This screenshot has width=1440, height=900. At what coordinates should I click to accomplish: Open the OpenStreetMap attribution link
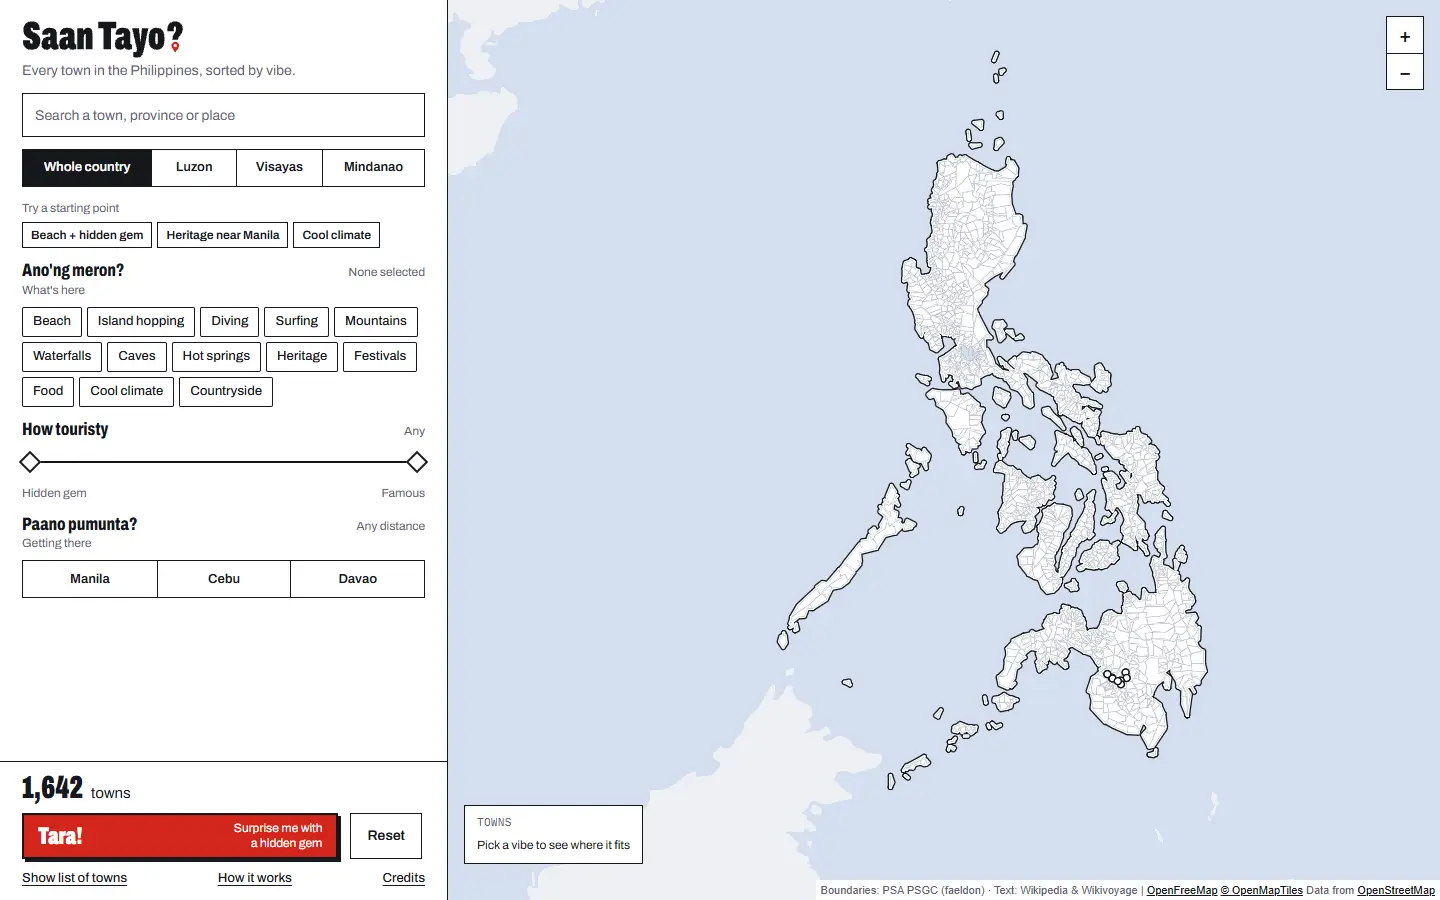1396,890
